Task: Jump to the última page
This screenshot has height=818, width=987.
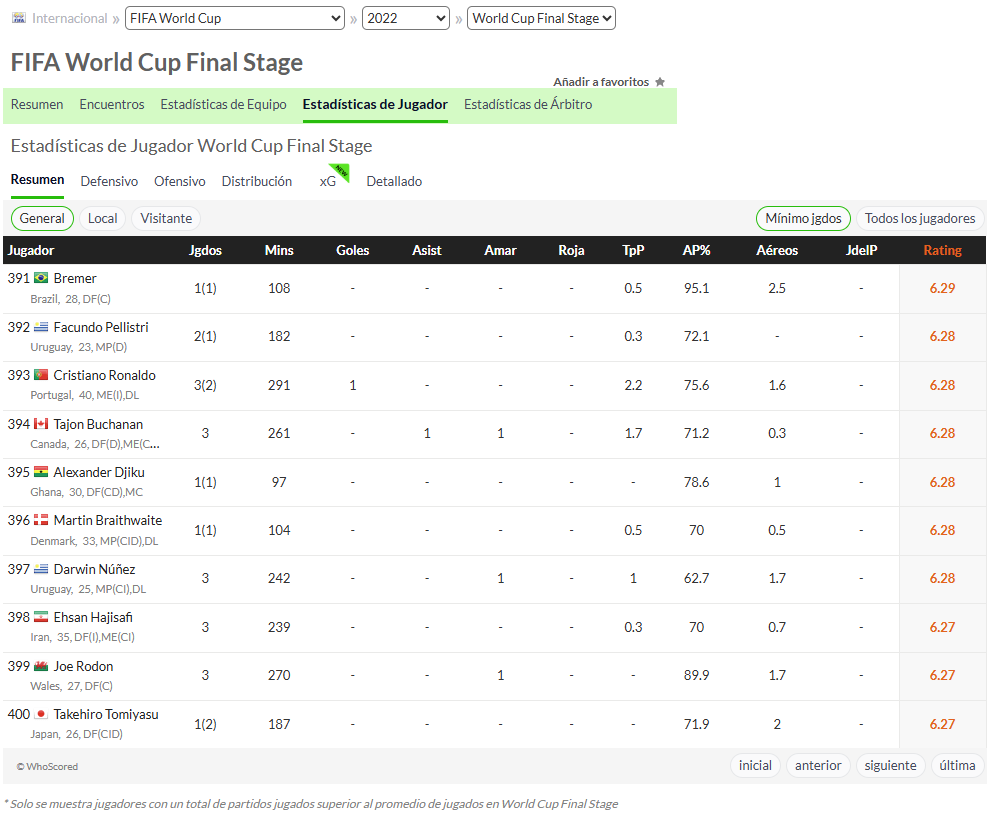Action: [x=957, y=766]
